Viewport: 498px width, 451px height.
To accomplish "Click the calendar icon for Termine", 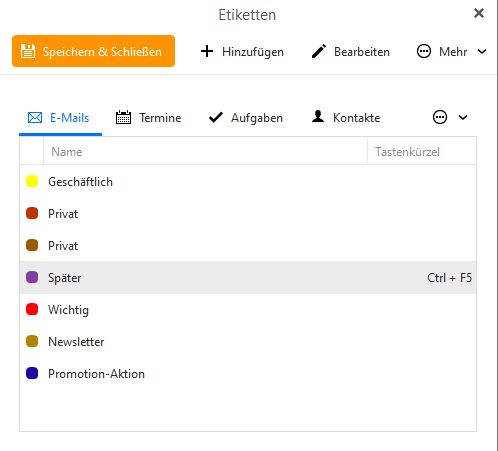I will 123,117.
